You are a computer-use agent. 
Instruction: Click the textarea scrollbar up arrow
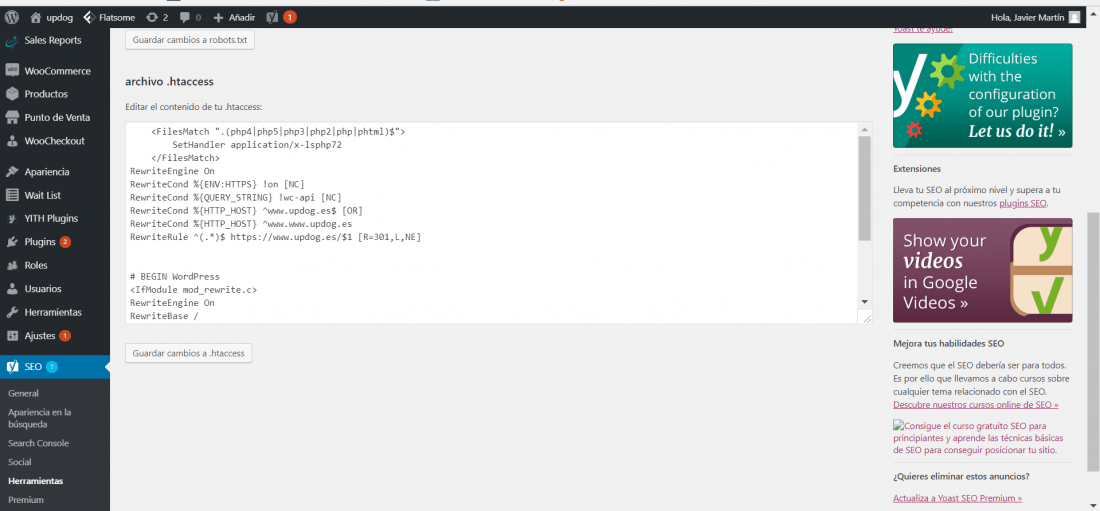coord(865,129)
